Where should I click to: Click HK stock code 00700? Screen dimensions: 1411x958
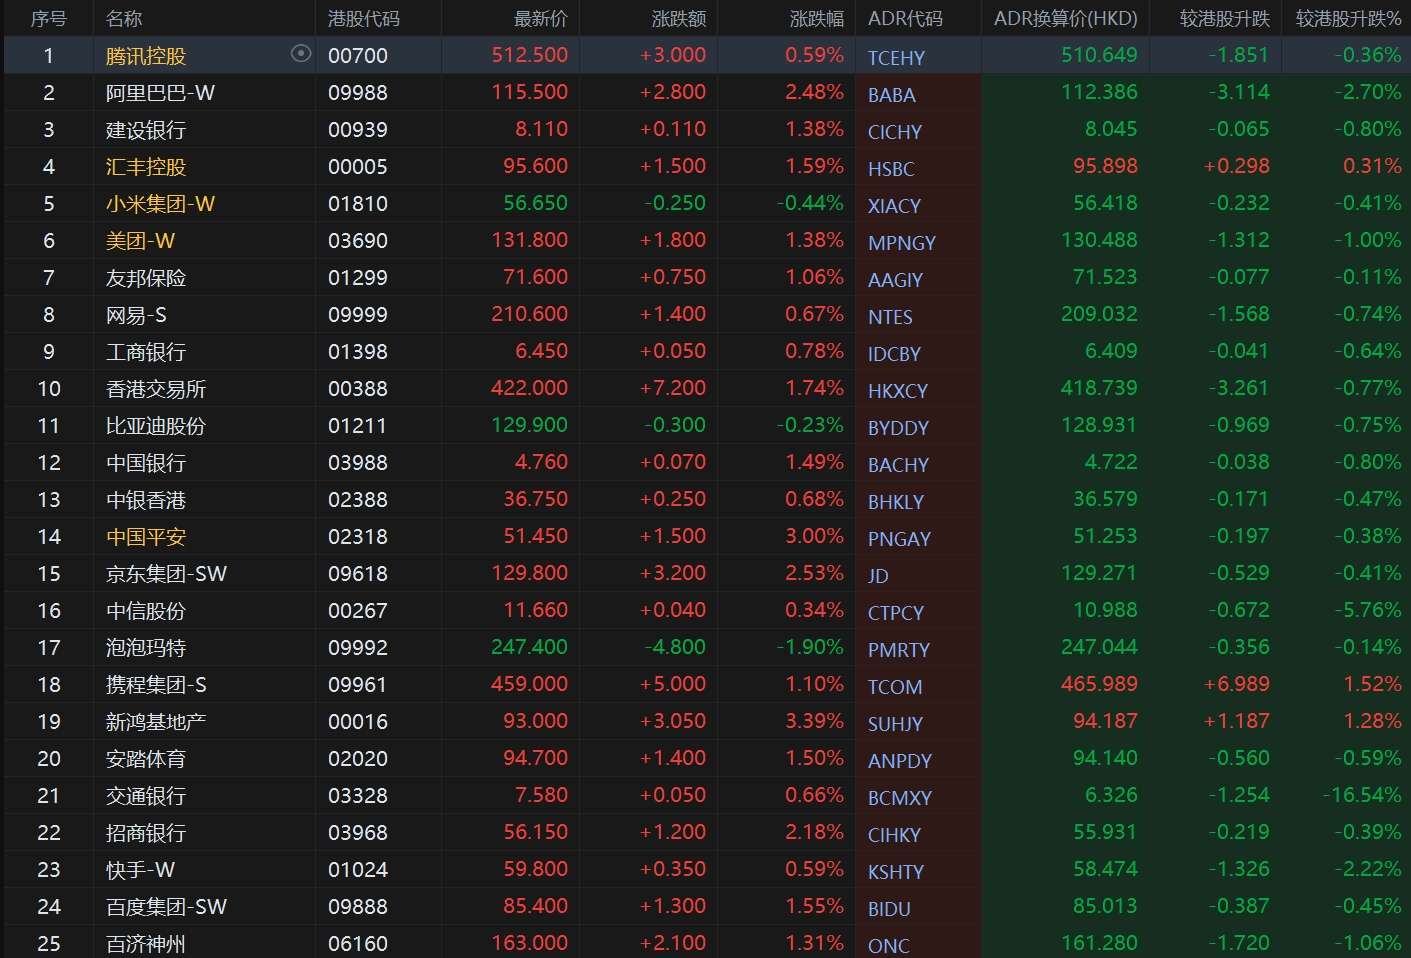pyautogui.click(x=358, y=56)
